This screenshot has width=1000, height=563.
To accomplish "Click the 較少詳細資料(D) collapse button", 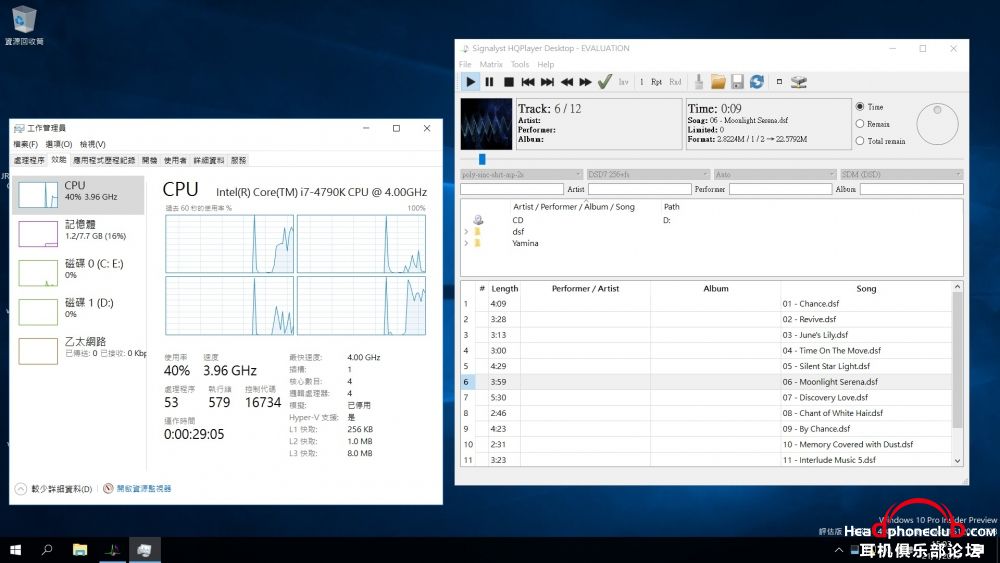I will coord(54,489).
